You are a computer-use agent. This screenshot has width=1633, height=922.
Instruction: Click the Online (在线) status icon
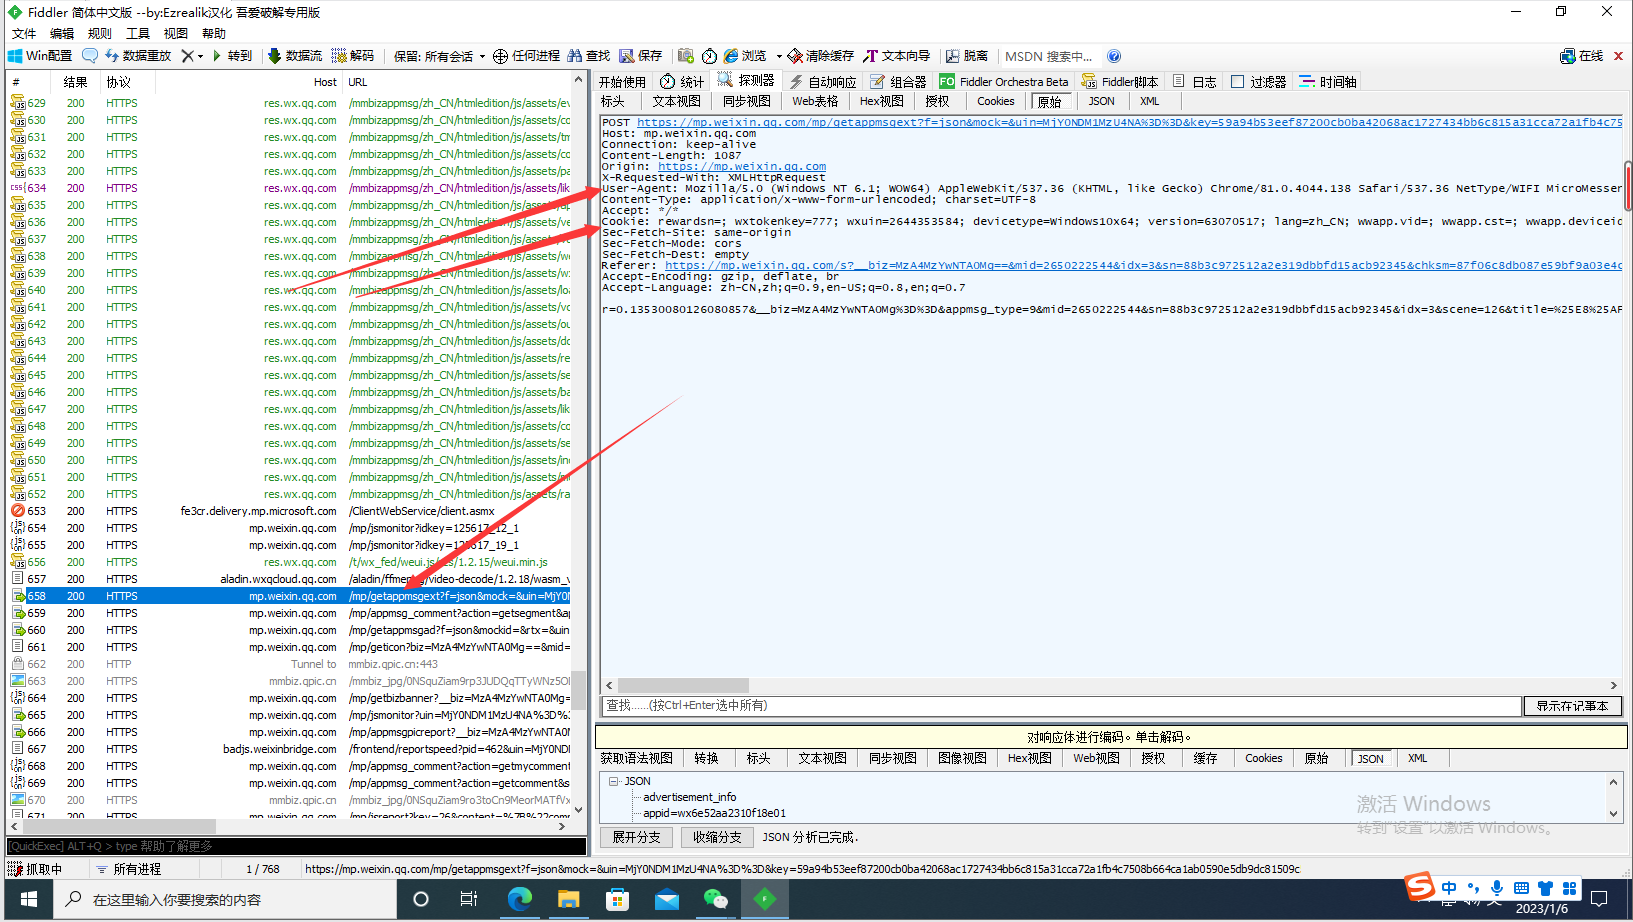pyautogui.click(x=1581, y=56)
